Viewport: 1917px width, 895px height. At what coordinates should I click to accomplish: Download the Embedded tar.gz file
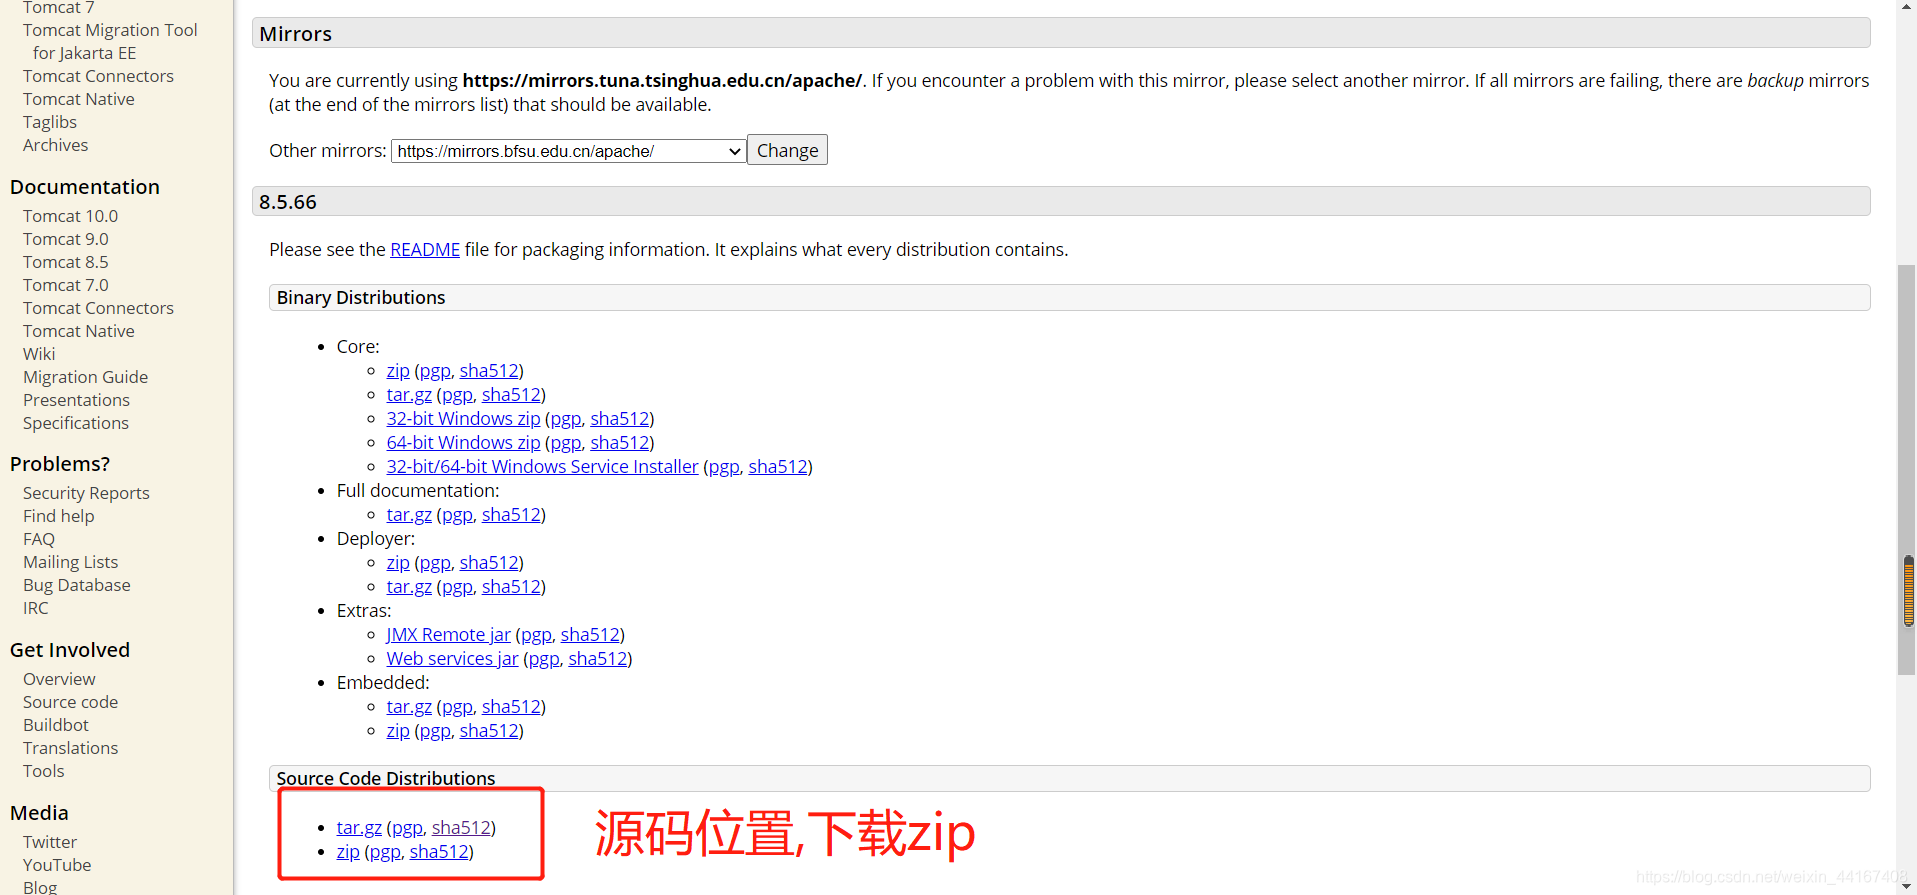pyautogui.click(x=409, y=707)
